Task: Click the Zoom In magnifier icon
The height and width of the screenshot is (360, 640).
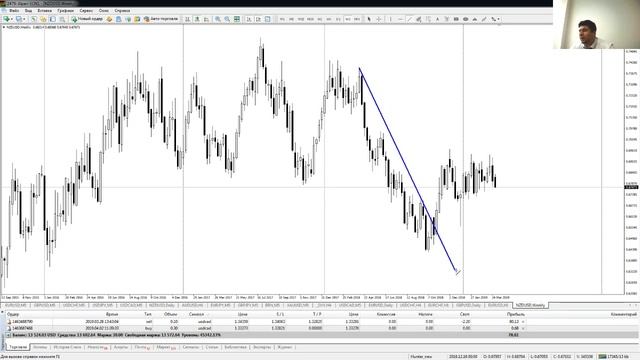Action: 218,19
